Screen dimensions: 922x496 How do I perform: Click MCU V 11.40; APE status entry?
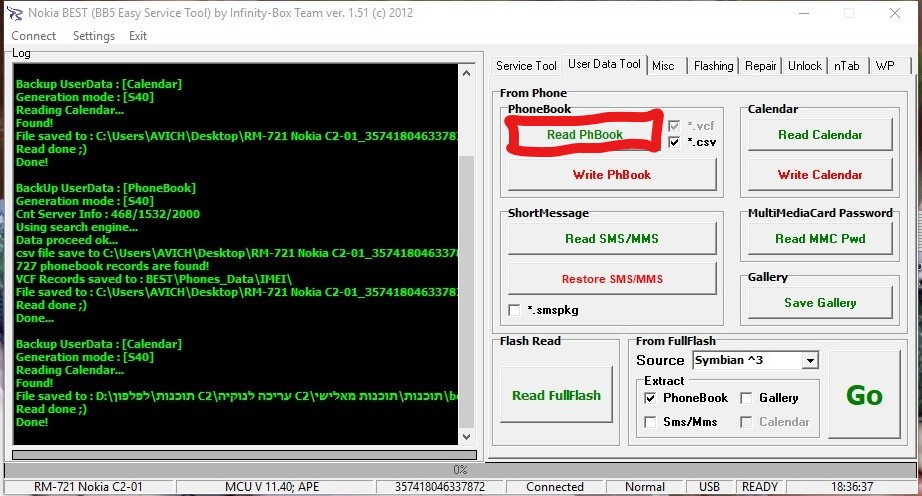coord(272,487)
